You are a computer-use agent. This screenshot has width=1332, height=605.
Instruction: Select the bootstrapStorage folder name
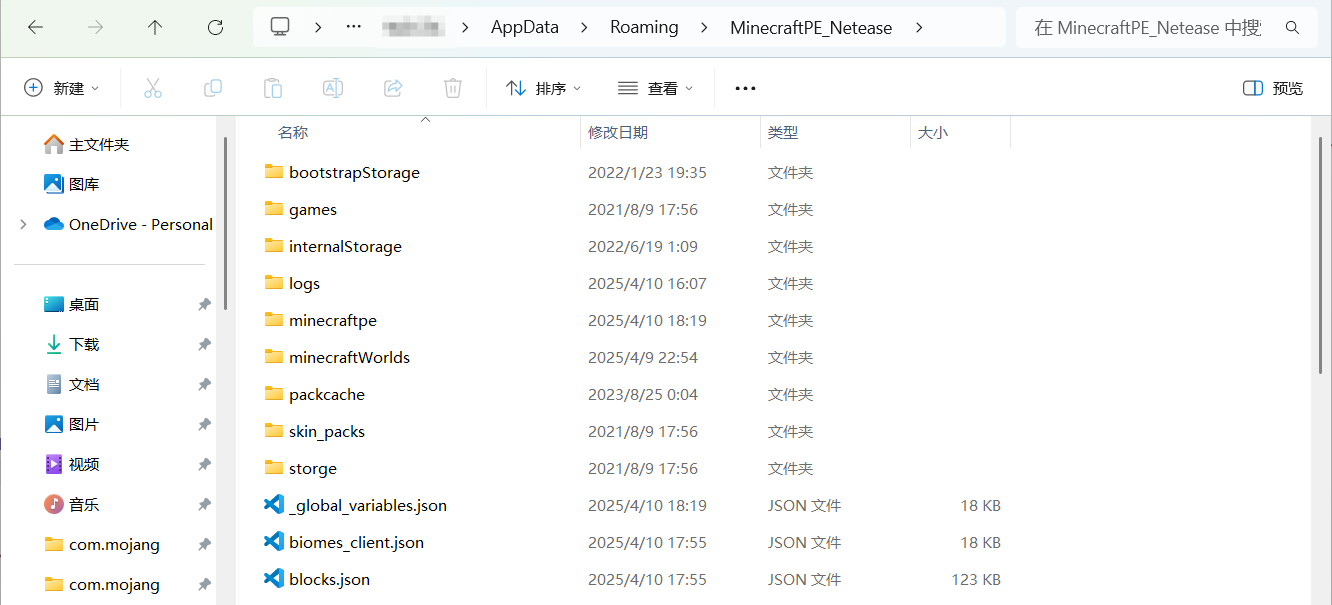pyautogui.click(x=354, y=172)
